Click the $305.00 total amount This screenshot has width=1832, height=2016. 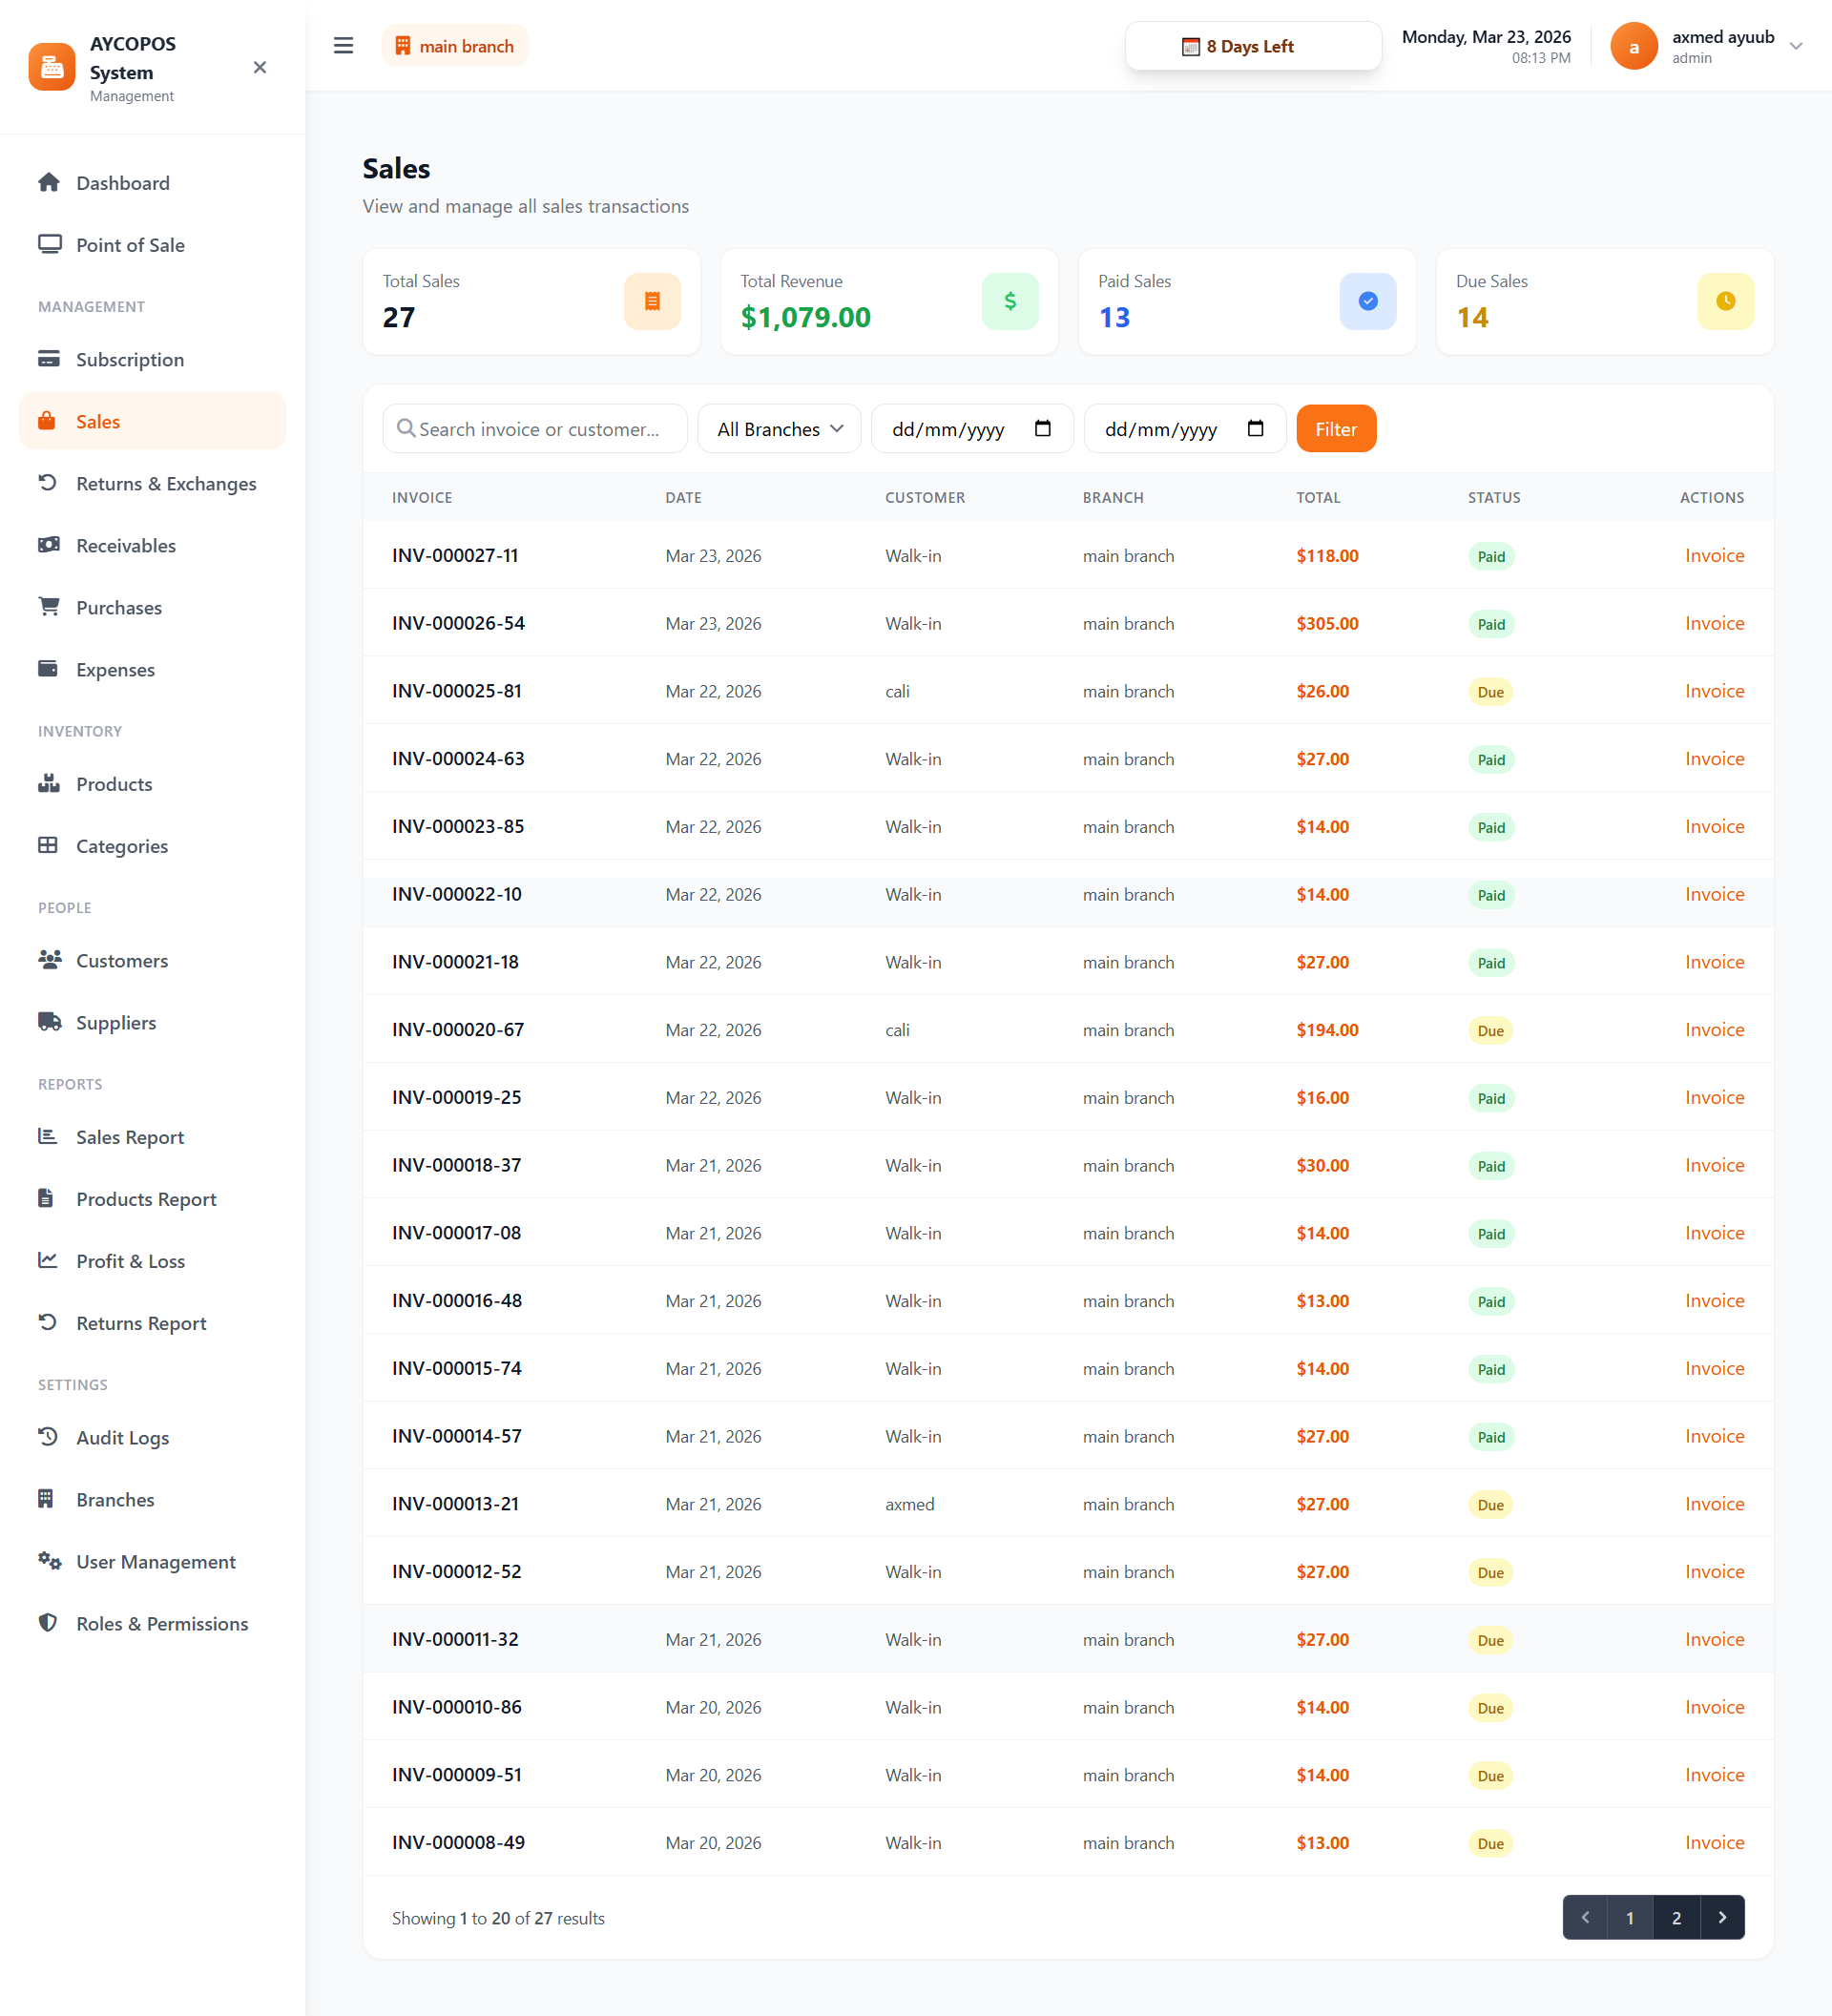point(1327,624)
